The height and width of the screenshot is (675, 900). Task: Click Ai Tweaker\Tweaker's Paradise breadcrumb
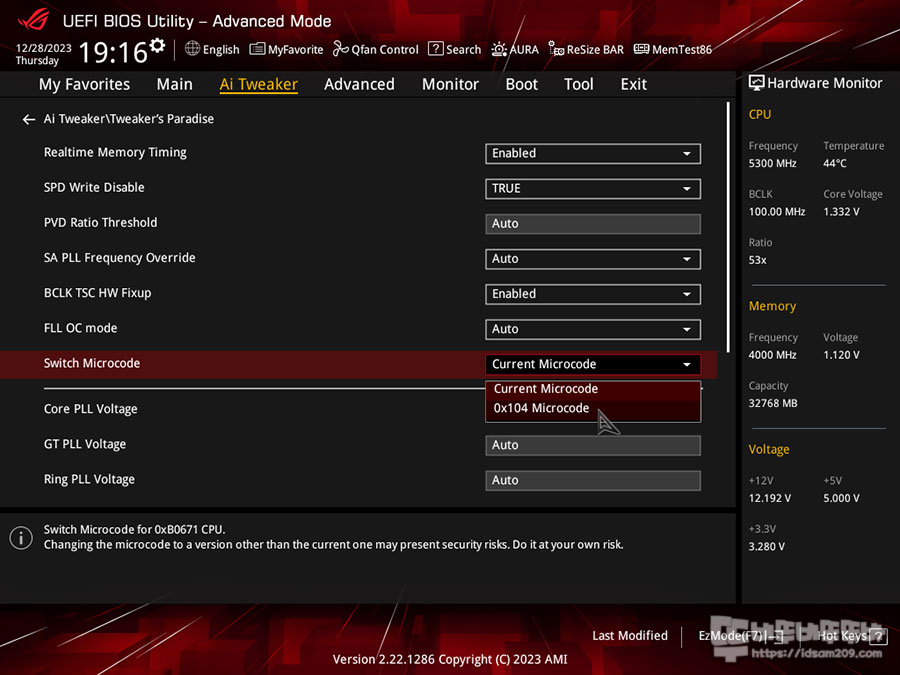click(x=129, y=119)
